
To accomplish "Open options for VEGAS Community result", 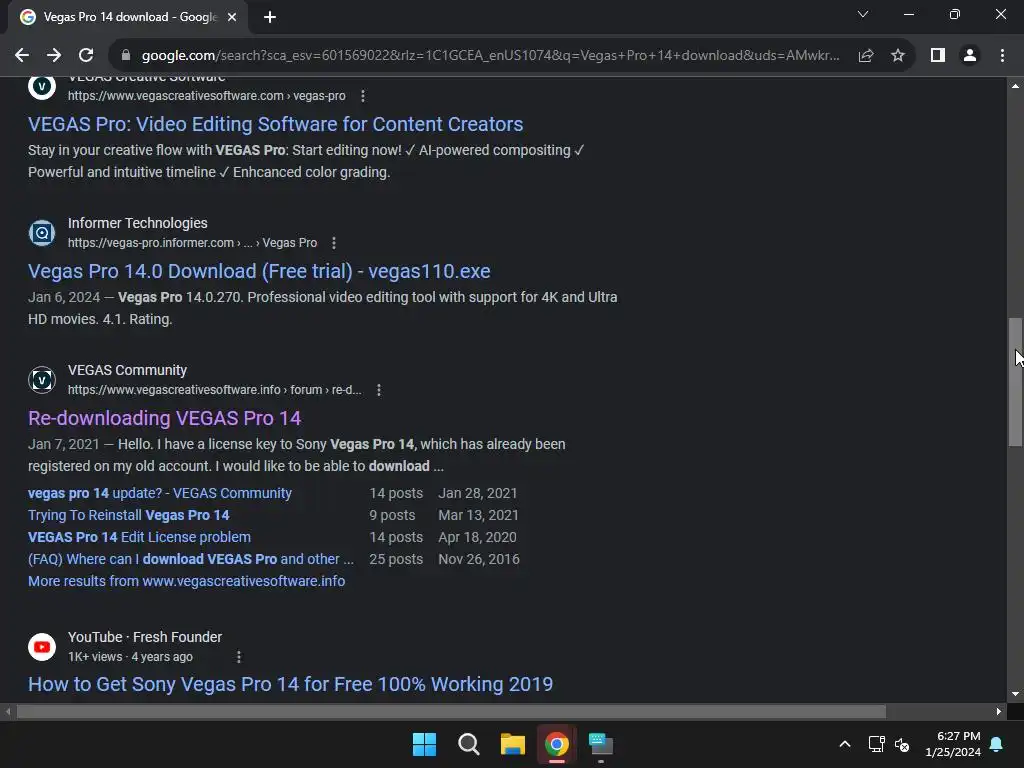I will 379,390.
